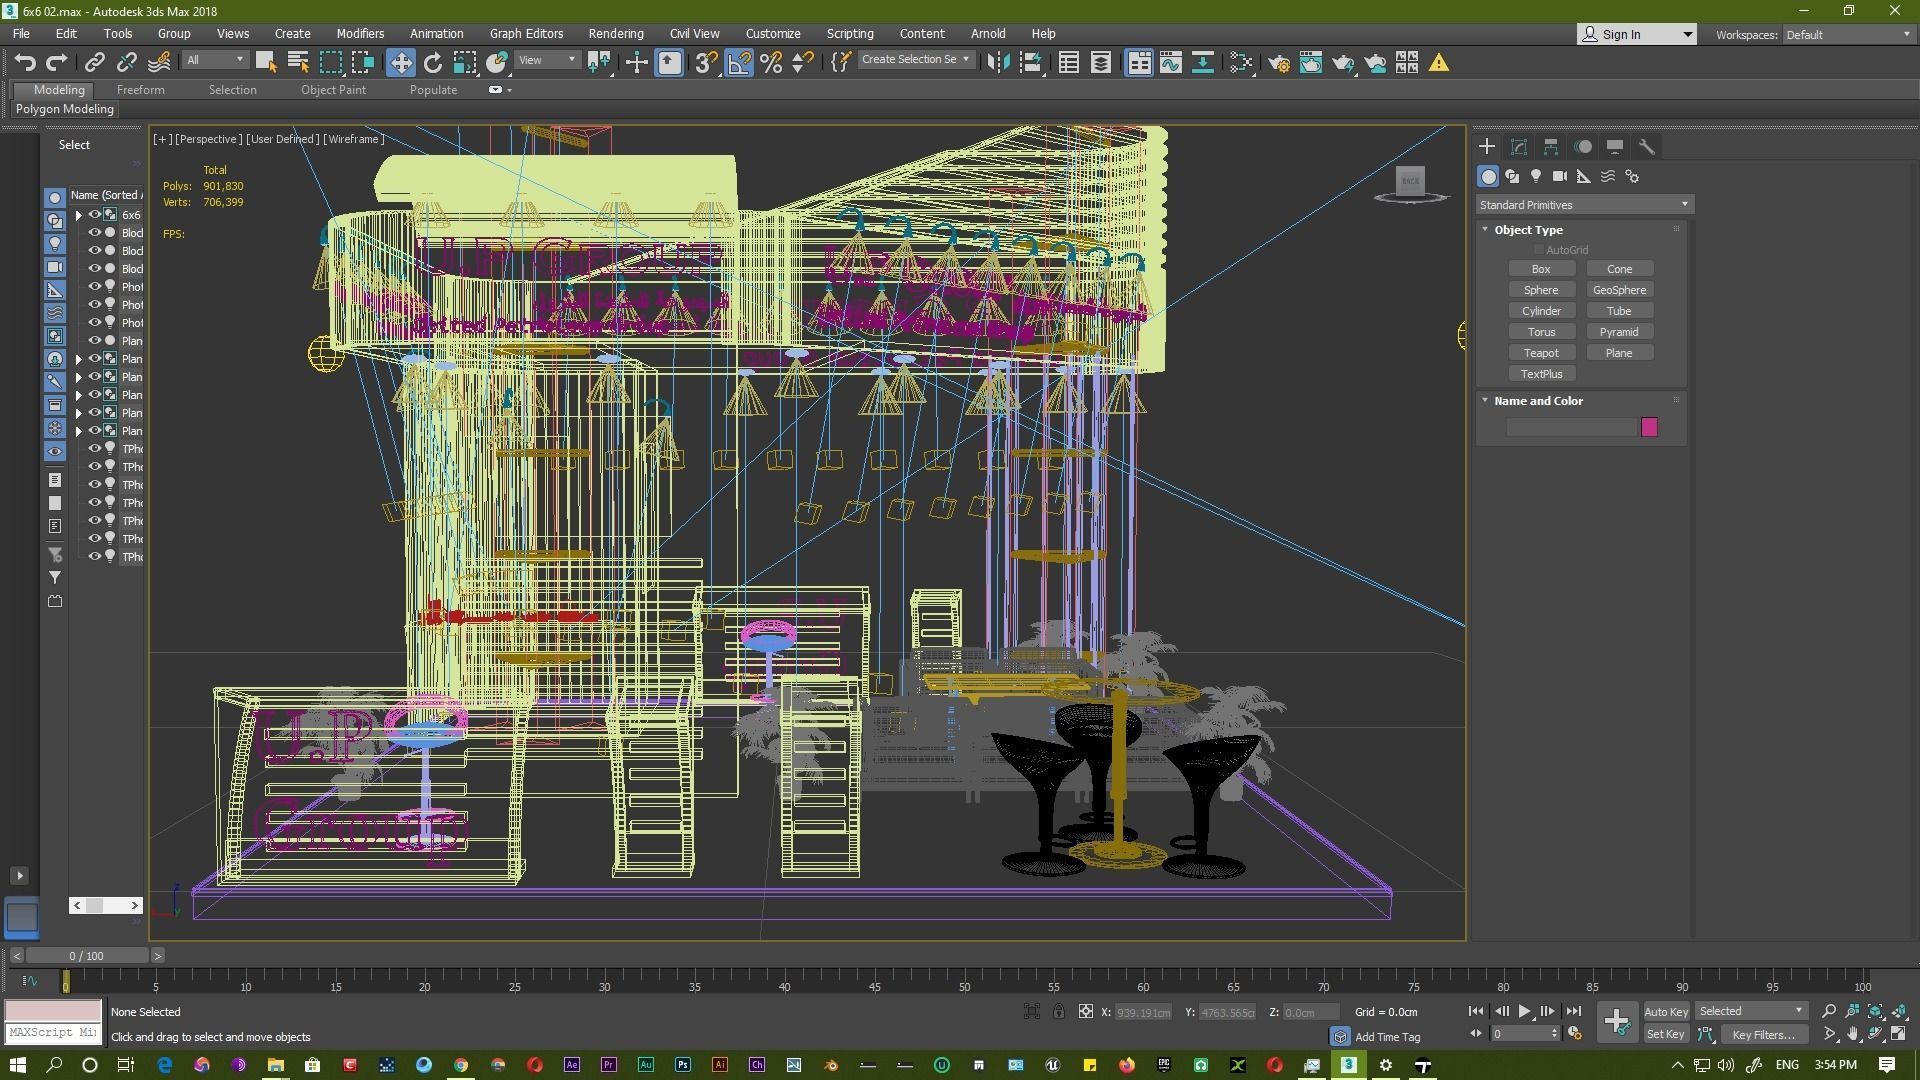Expand the 6x6 tree item arrow

78,215
